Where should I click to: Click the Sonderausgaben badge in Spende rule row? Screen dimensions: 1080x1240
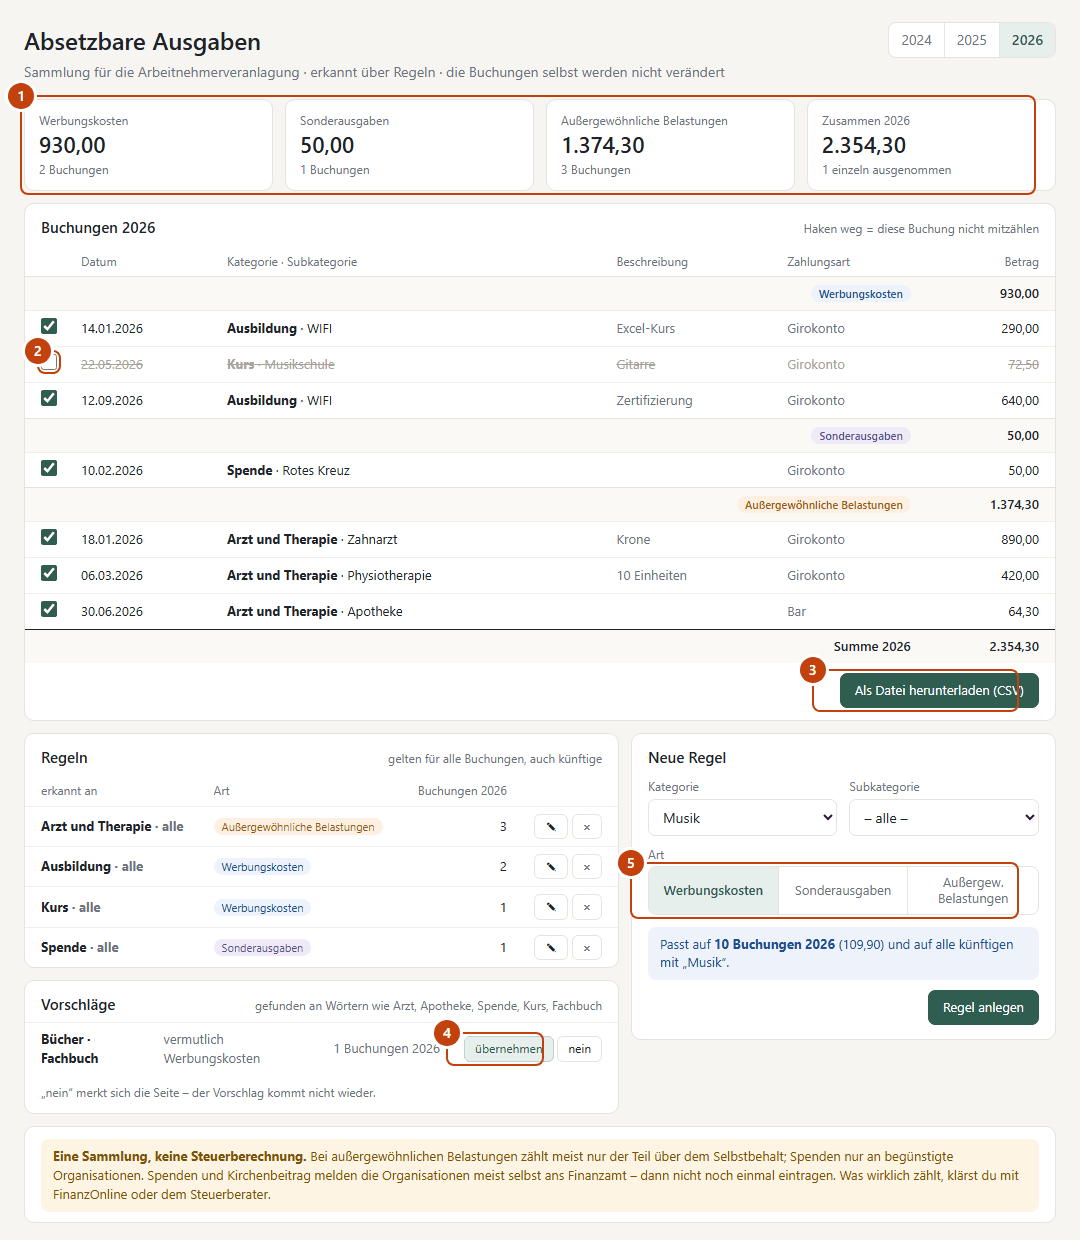click(262, 948)
